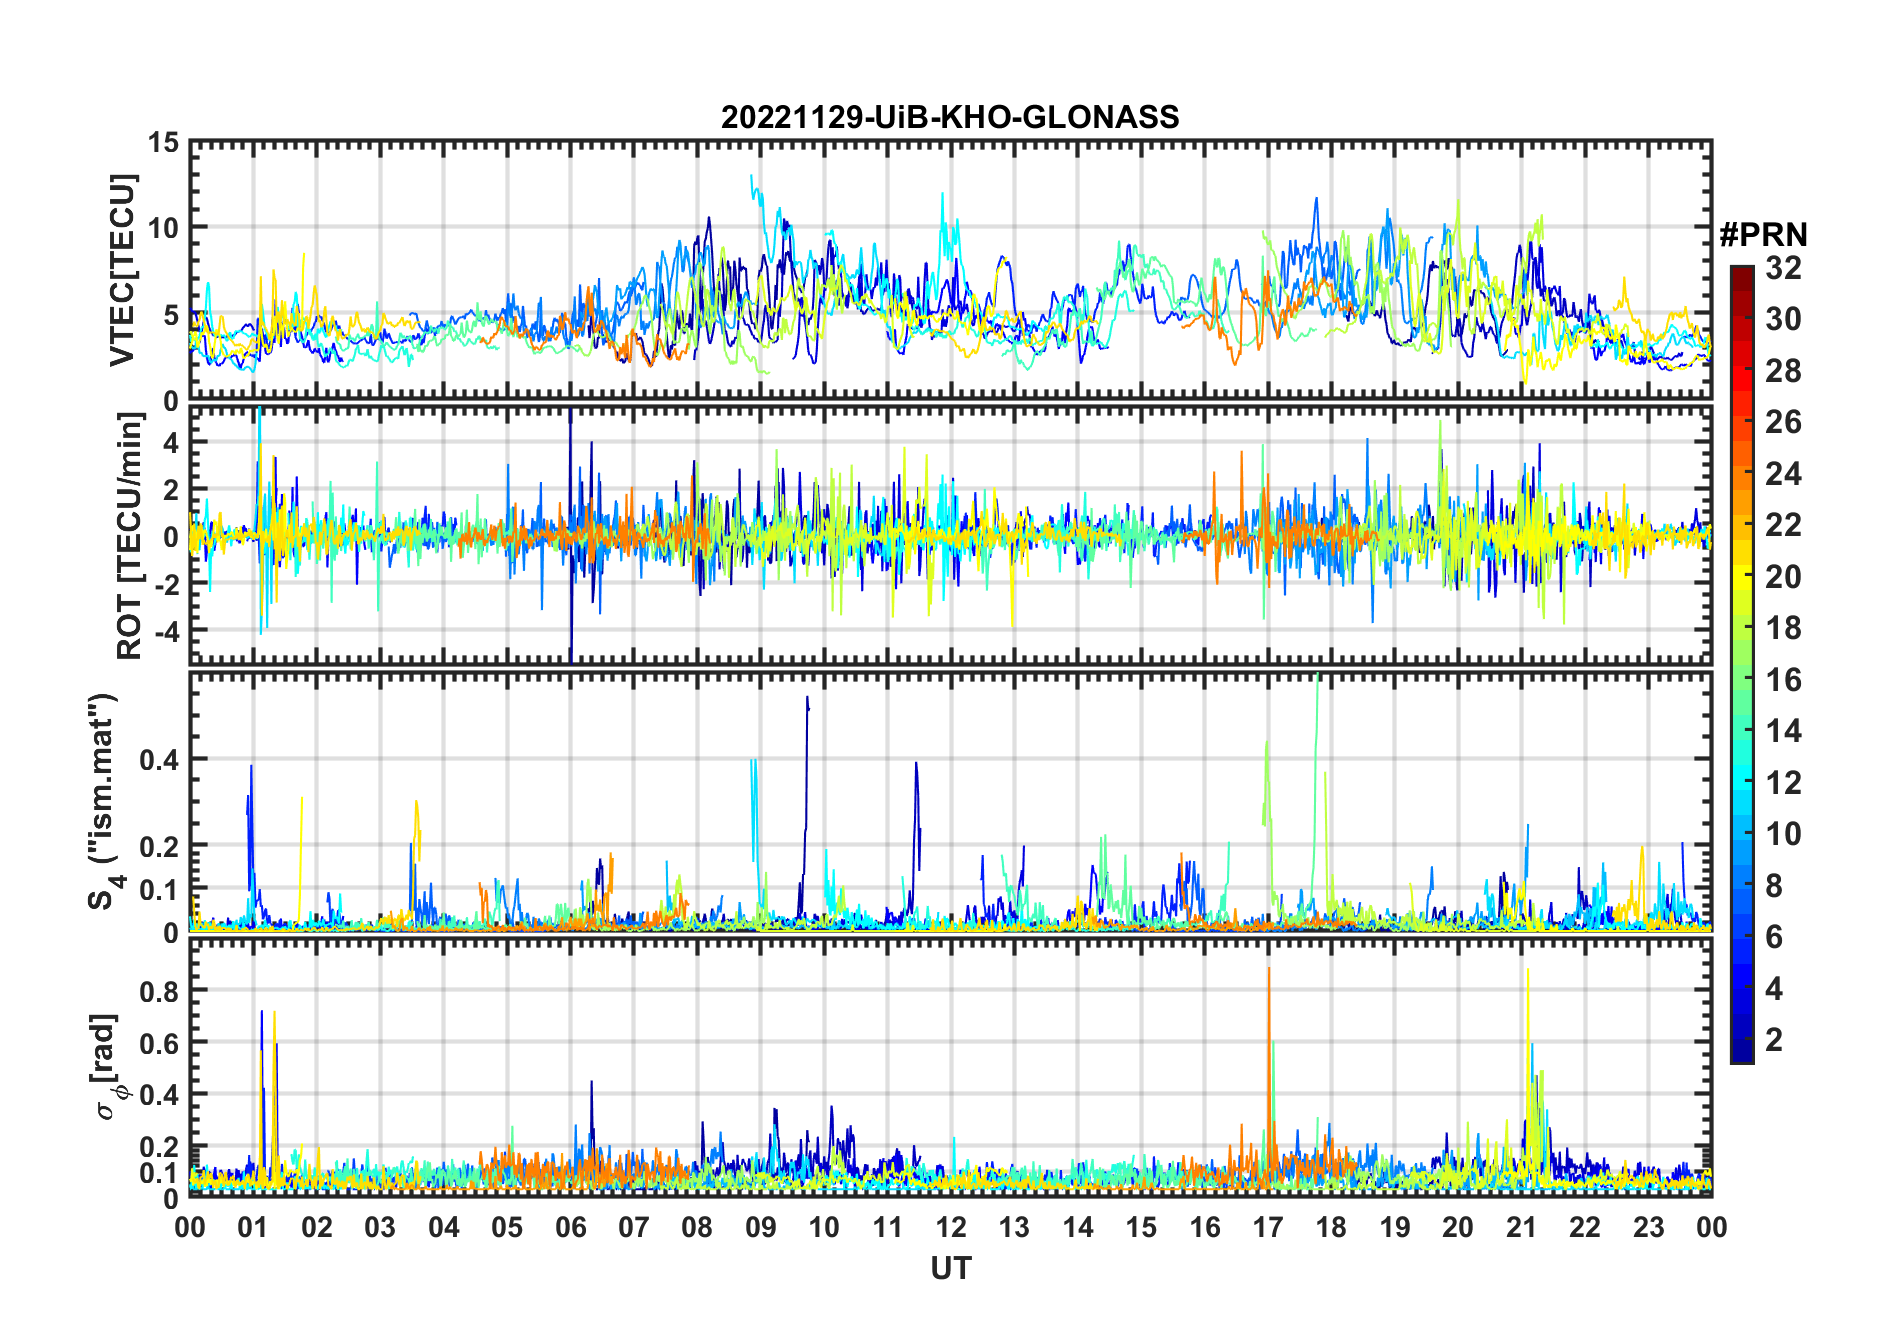Image resolution: width=1902 pixels, height=1330 pixels.
Task: Click S4 y-axis tick label 0.4
Action: tap(159, 759)
